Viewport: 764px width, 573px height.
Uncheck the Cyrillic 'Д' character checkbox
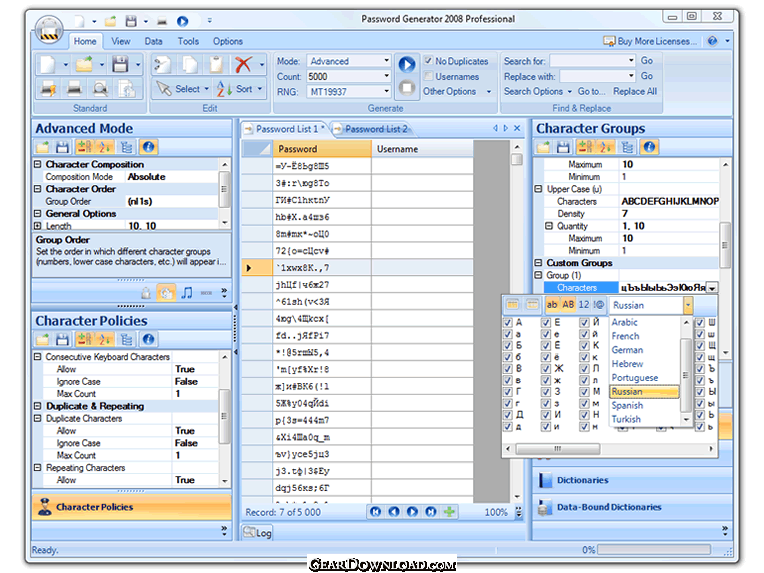click(508, 415)
